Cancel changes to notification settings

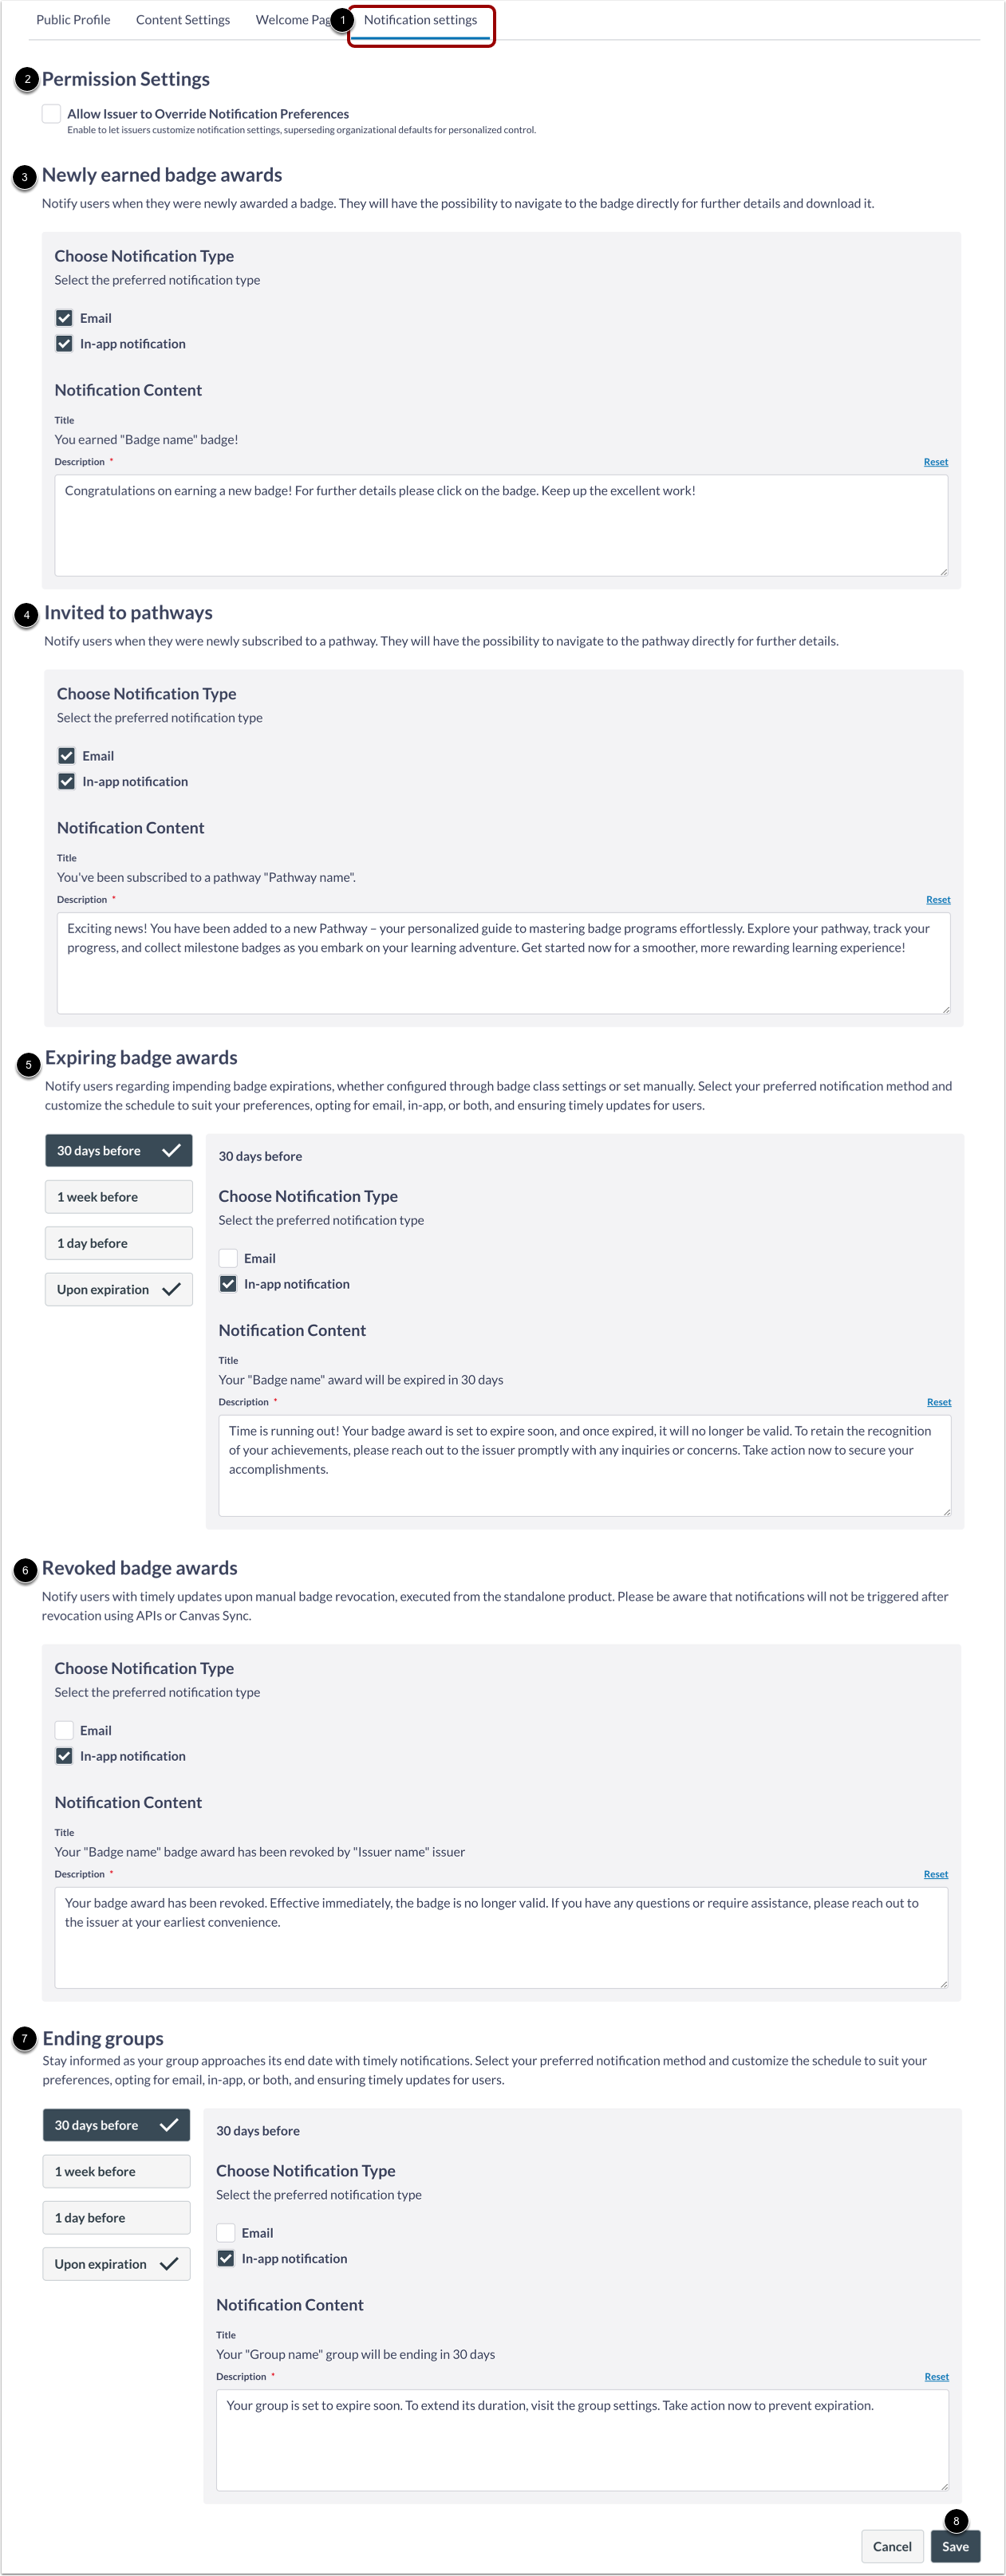click(x=891, y=2546)
